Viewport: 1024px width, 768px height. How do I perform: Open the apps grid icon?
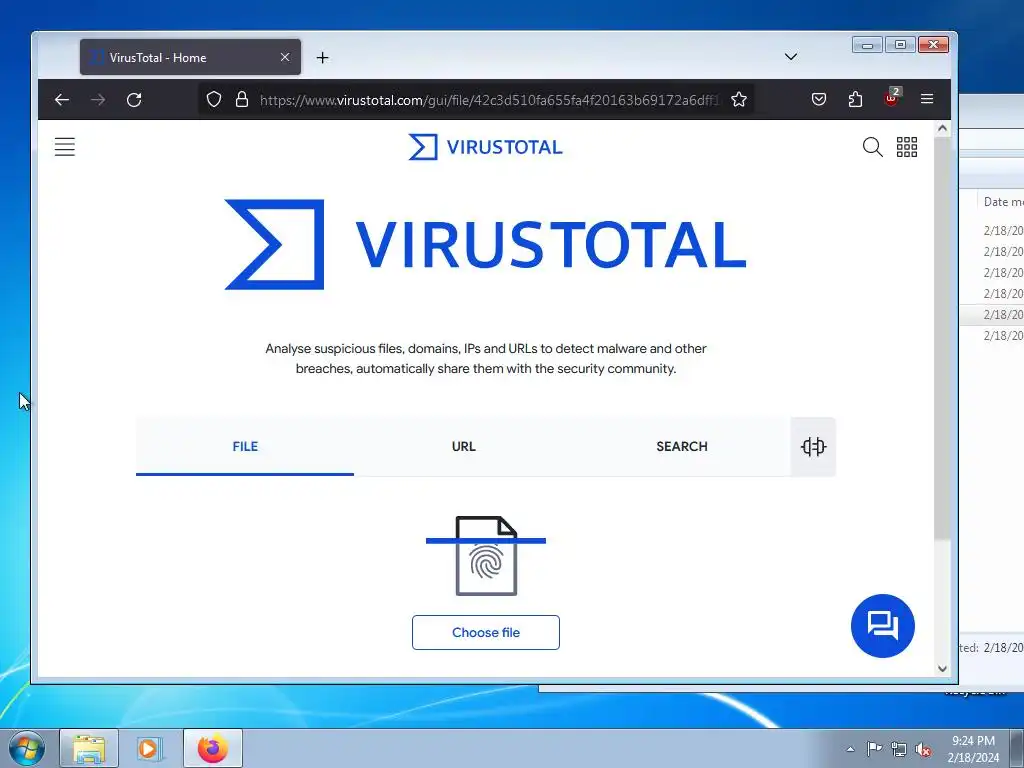tap(906, 147)
